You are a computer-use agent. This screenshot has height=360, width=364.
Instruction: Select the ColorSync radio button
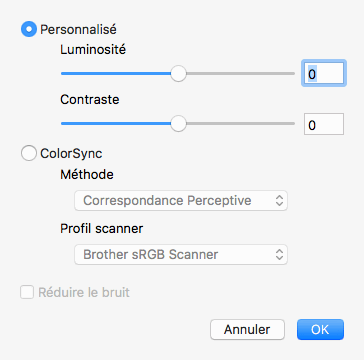pyautogui.click(x=29, y=153)
